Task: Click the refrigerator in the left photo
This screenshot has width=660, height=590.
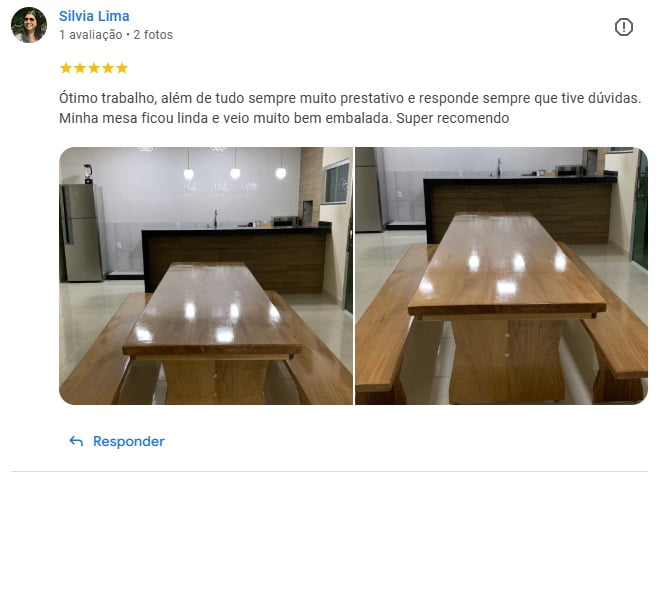Action: click(x=82, y=232)
